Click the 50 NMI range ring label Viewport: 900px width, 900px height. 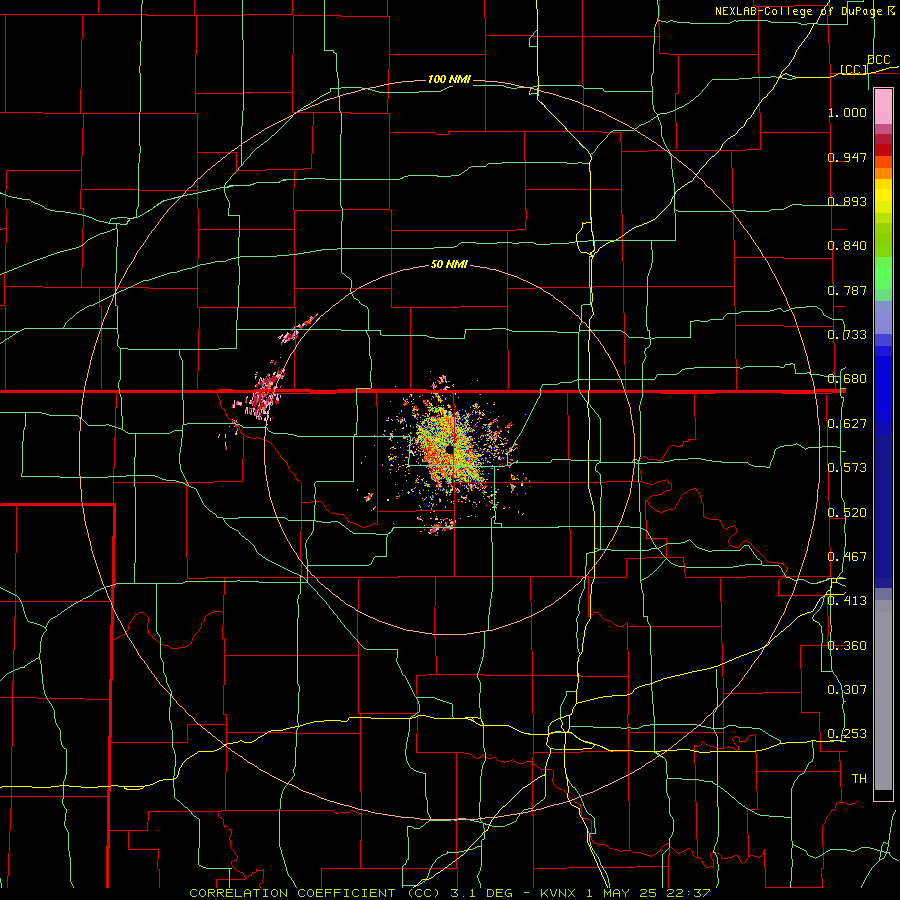(x=449, y=265)
